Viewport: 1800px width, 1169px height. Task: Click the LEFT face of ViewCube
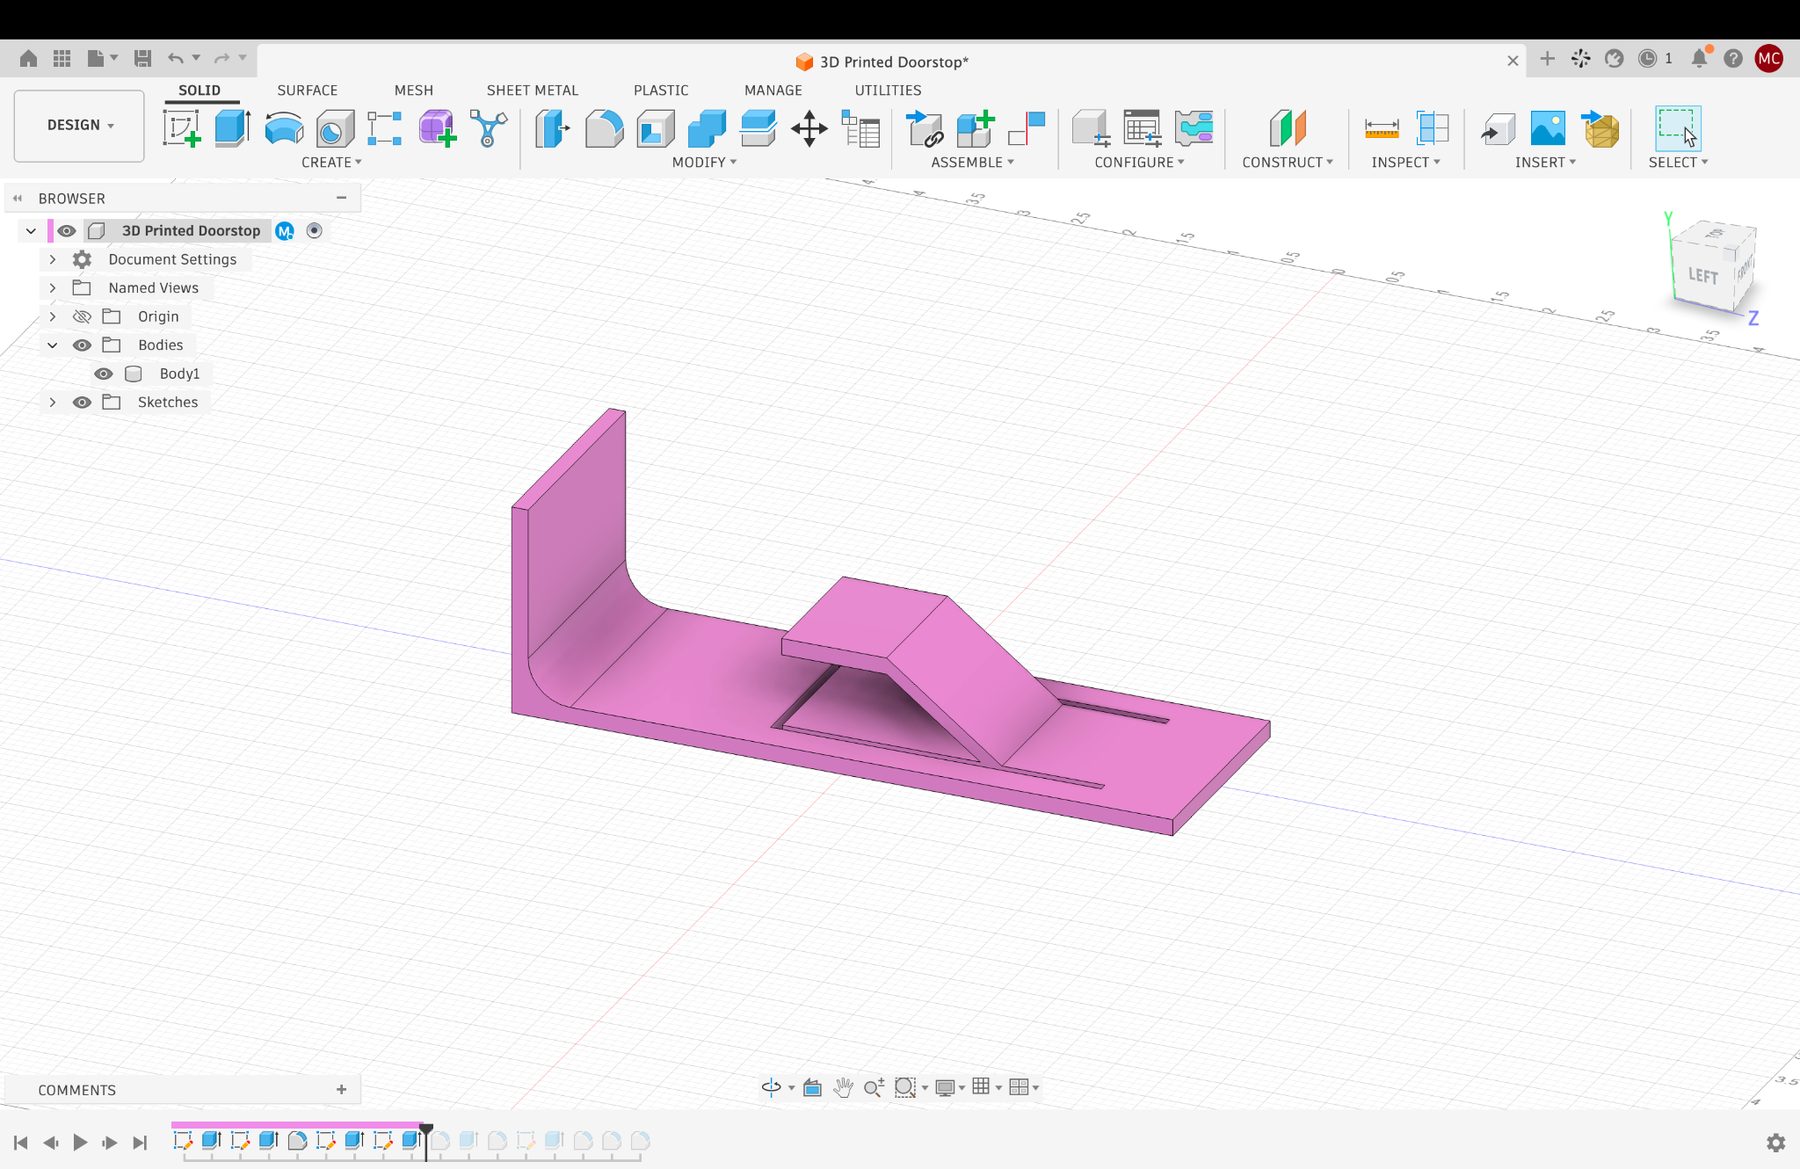(1704, 274)
